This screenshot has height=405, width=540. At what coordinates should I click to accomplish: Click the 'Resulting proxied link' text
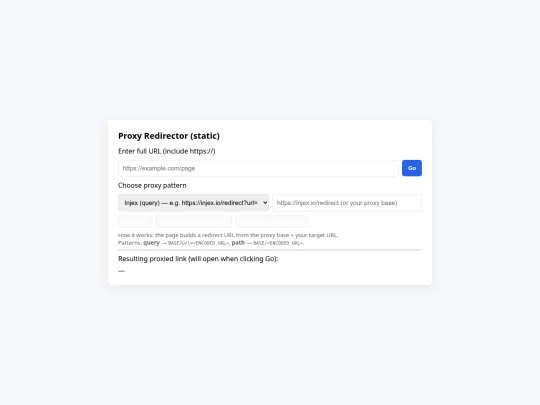(x=198, y=259)
